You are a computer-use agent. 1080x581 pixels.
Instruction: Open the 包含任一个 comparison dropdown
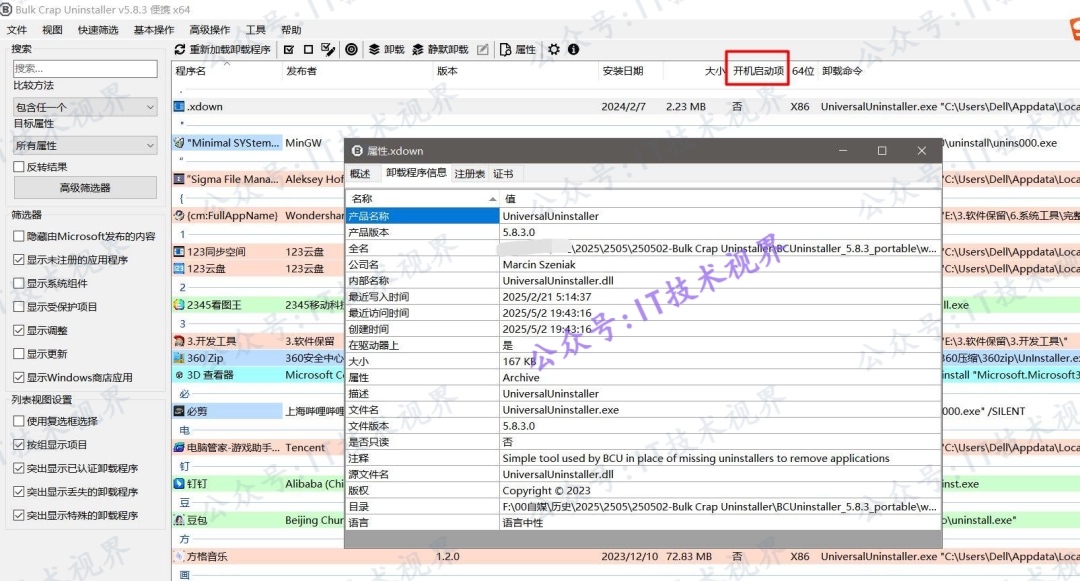(x=85, y=107)
